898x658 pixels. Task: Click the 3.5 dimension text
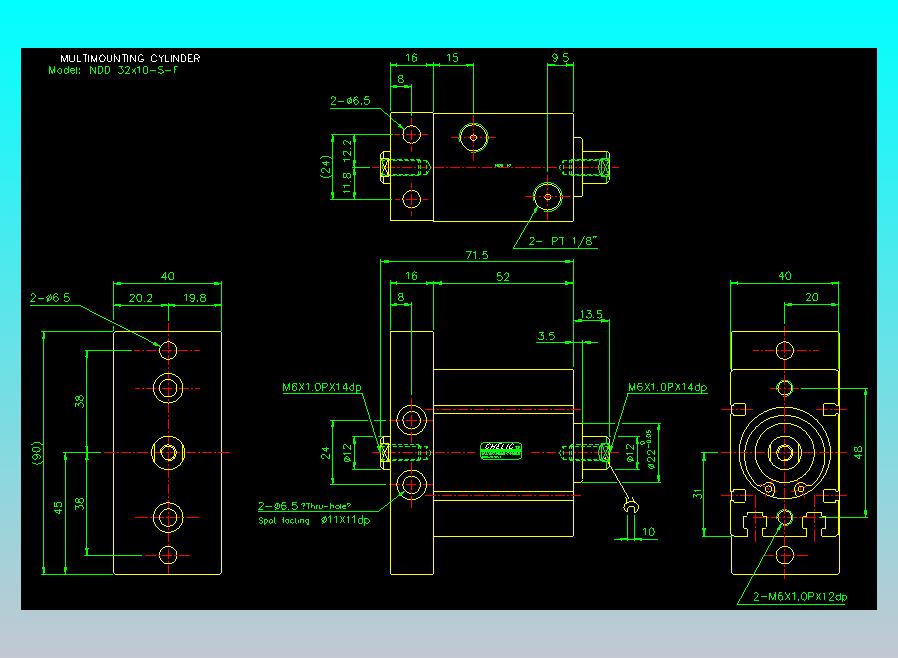coord(546,336)
